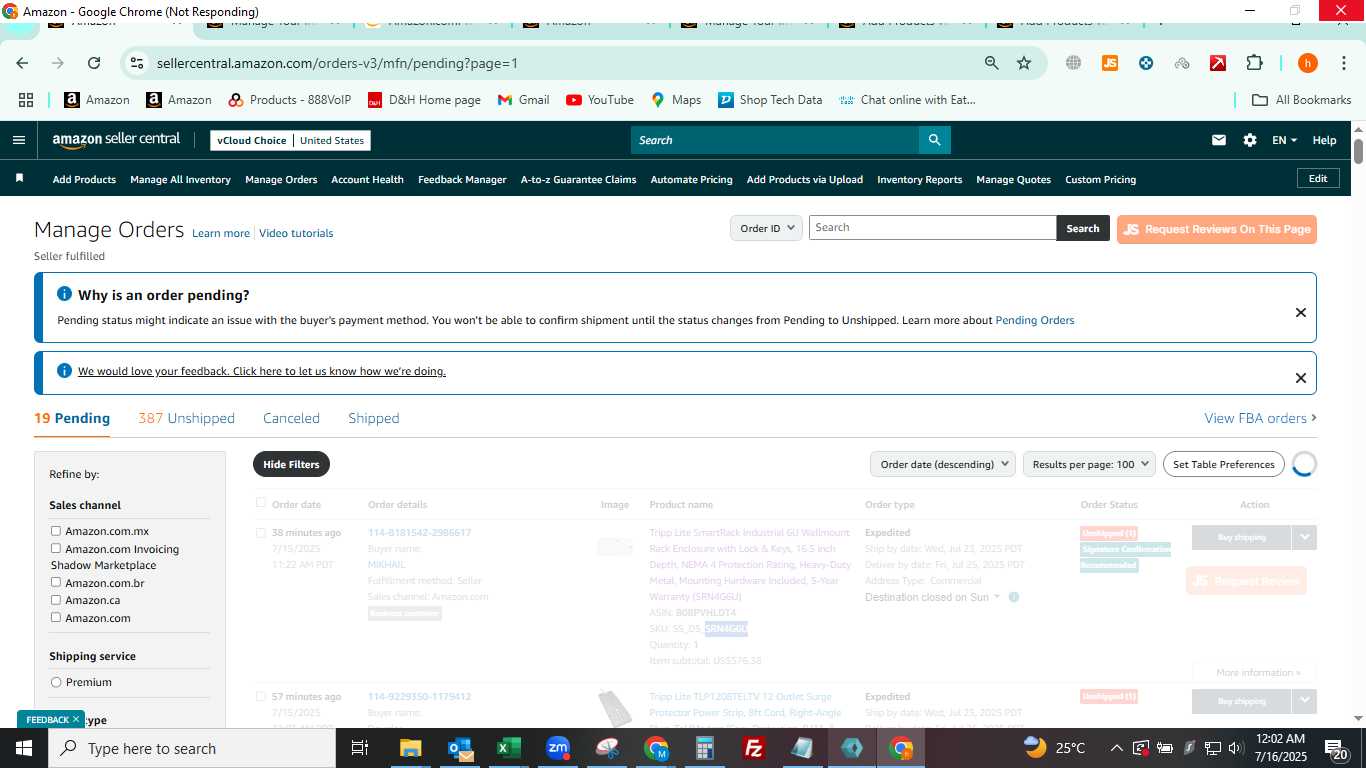Click the Chrome back arrow
Image resolution: width=1366 pixels, height=768 pixels.
[22, 63]
